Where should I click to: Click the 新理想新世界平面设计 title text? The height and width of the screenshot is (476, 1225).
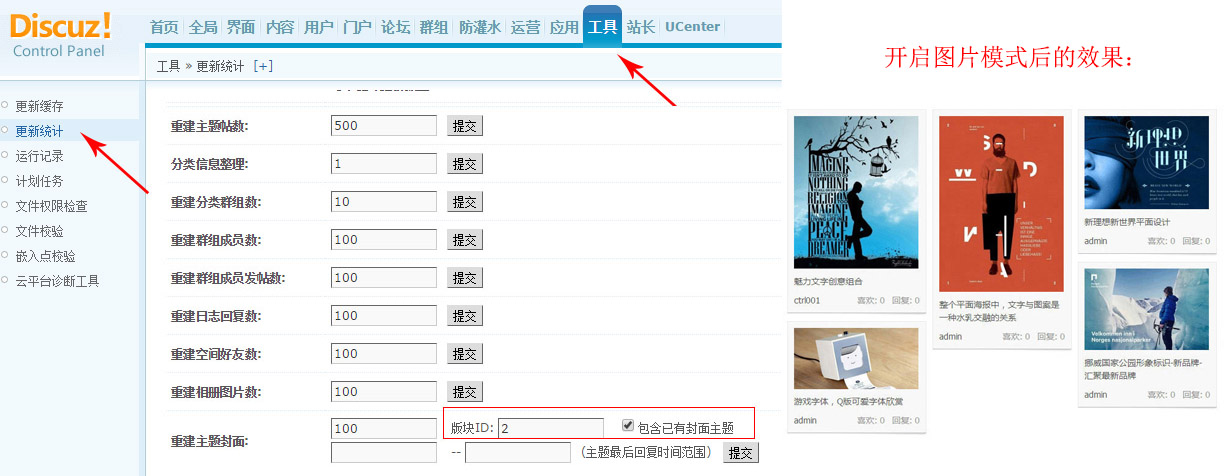[x=1127, y=222]
